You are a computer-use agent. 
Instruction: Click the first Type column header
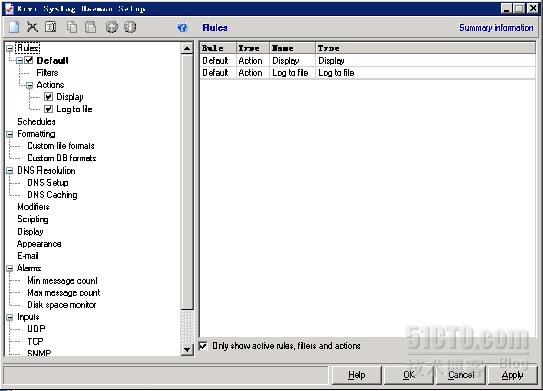coord(253,48)
